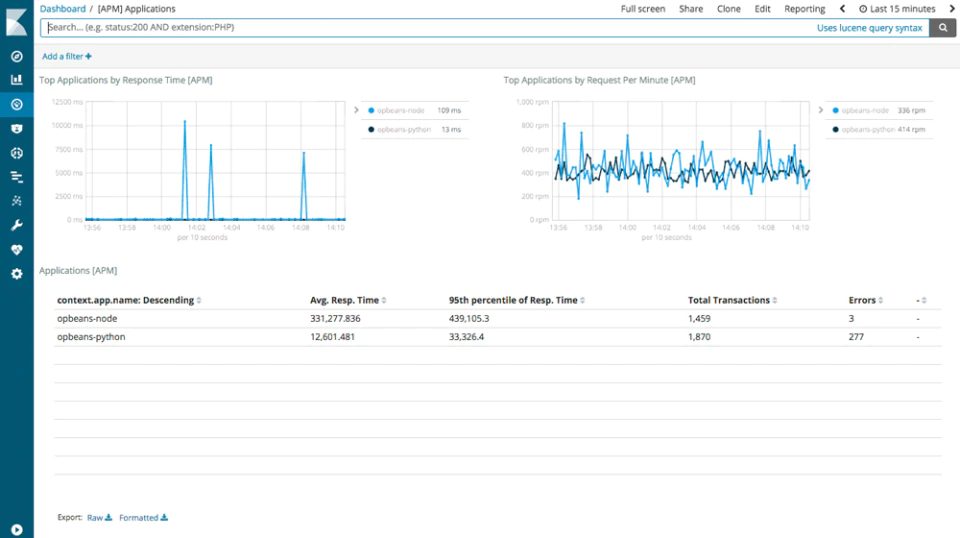Open the Reporting menu item
Viewport: 960px width, 538px height.
[804, 9]
